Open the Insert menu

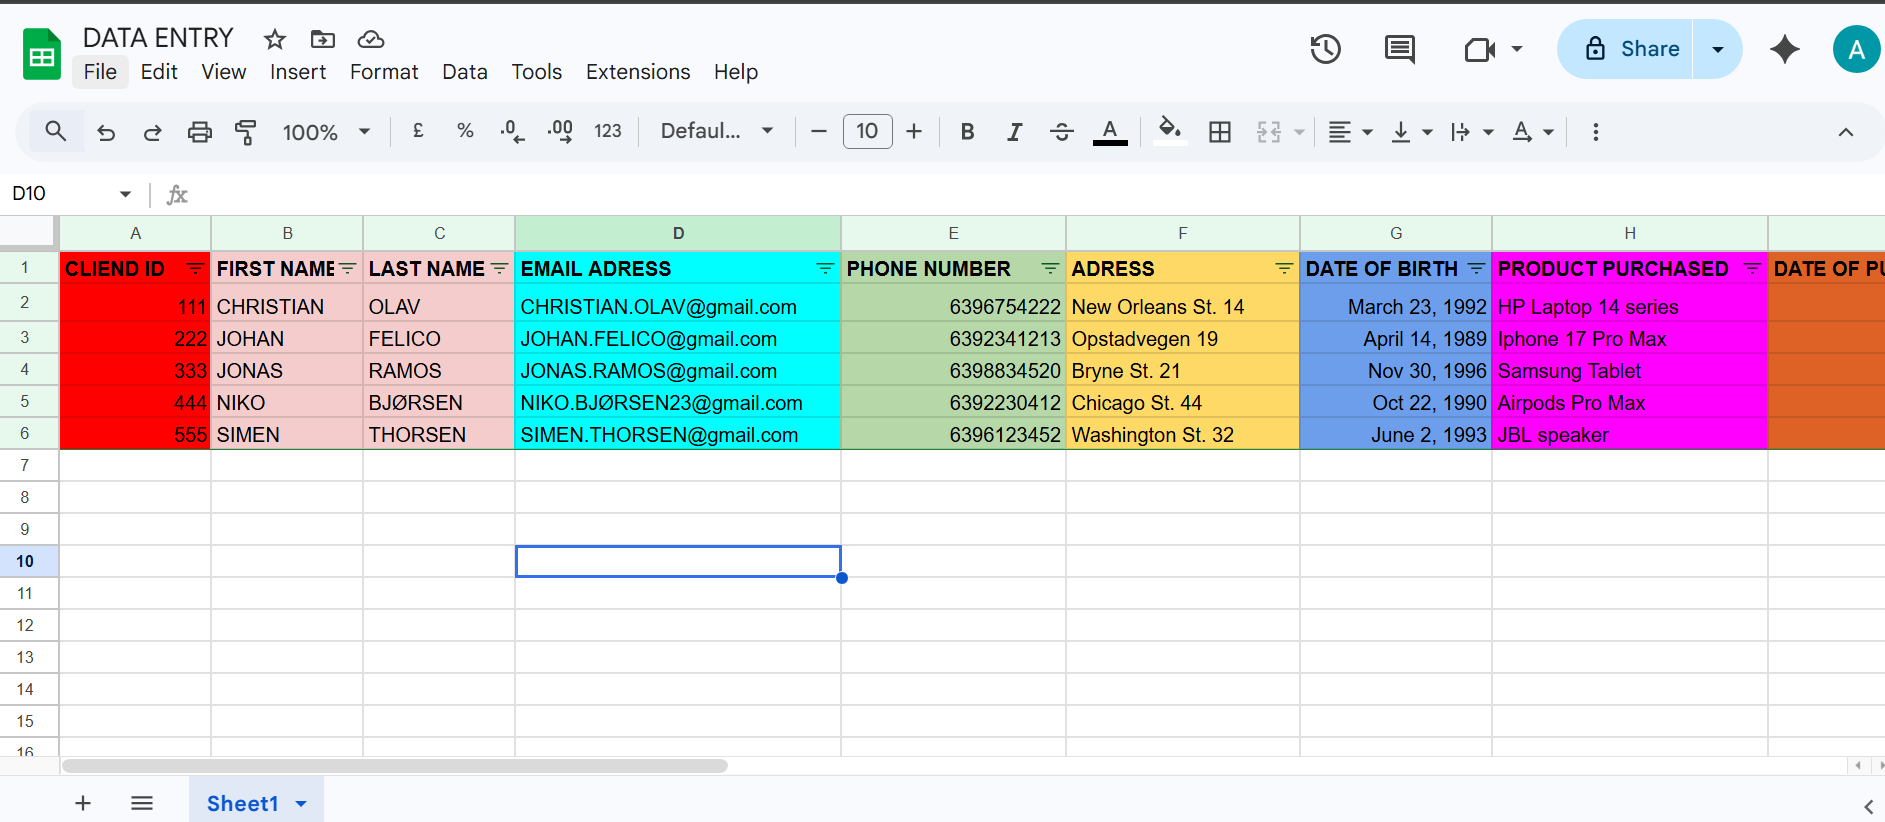tap(298, 72)
